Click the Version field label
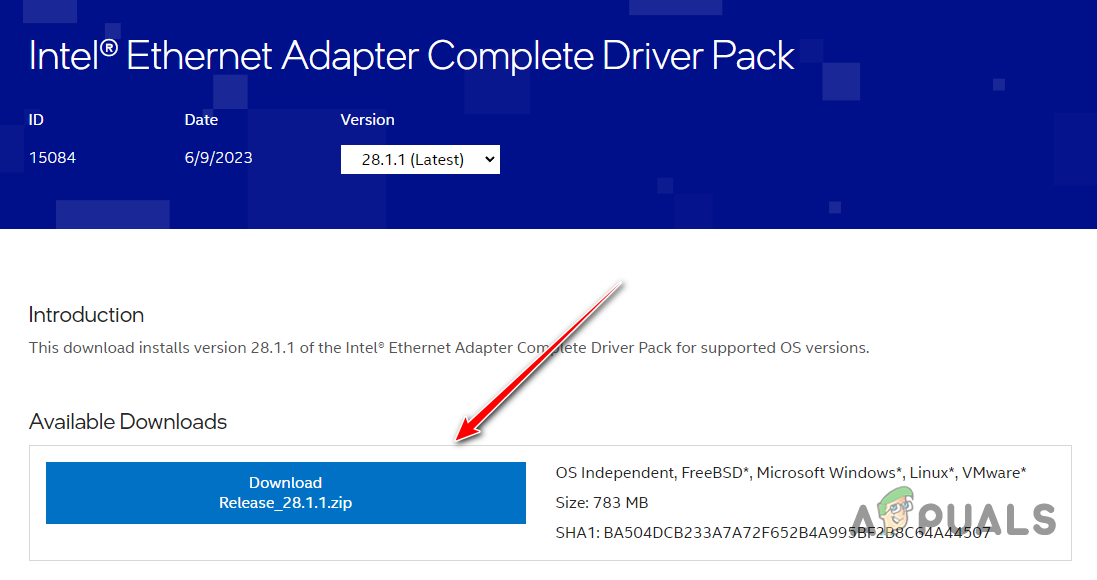The image size is (1097, 580). click(367, 119)
